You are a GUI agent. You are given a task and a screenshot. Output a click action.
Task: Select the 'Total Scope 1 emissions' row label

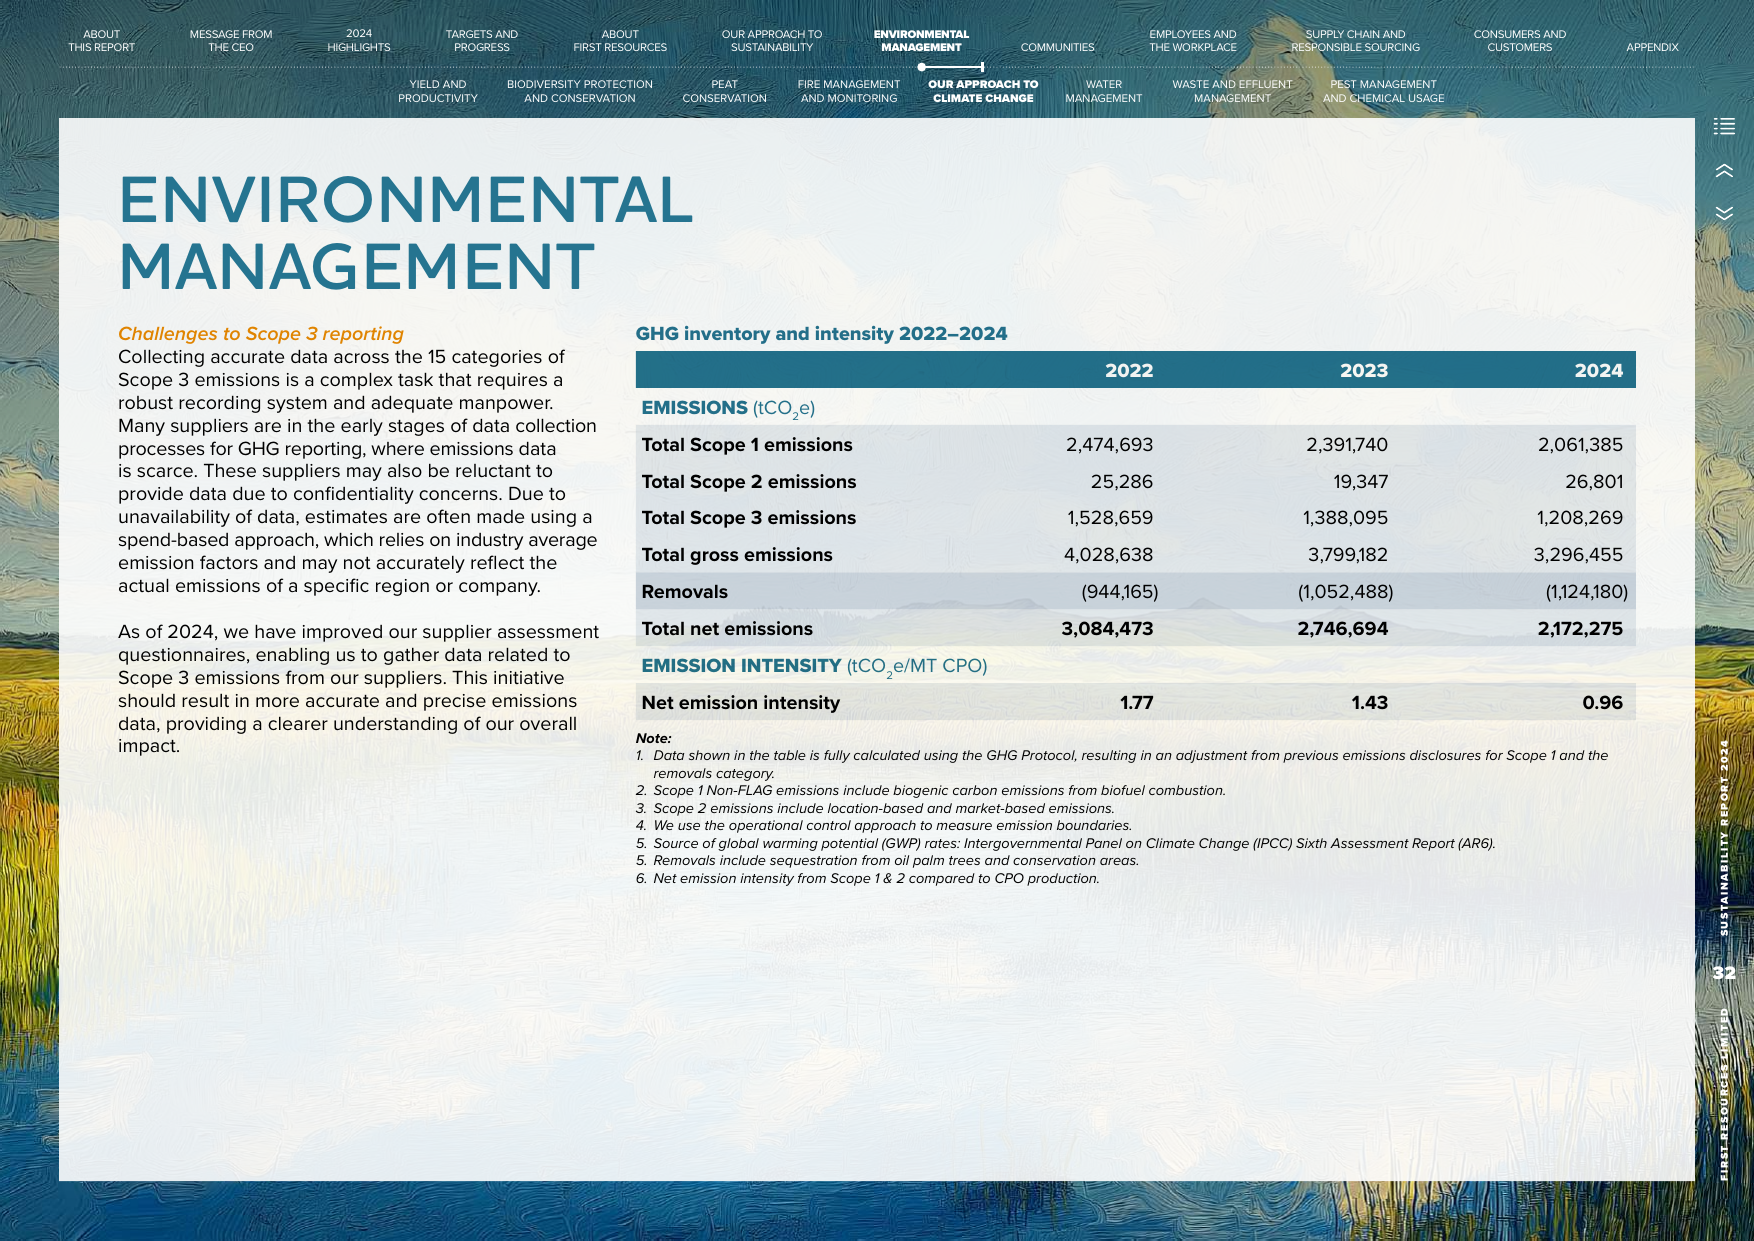[x=747, y=445]
